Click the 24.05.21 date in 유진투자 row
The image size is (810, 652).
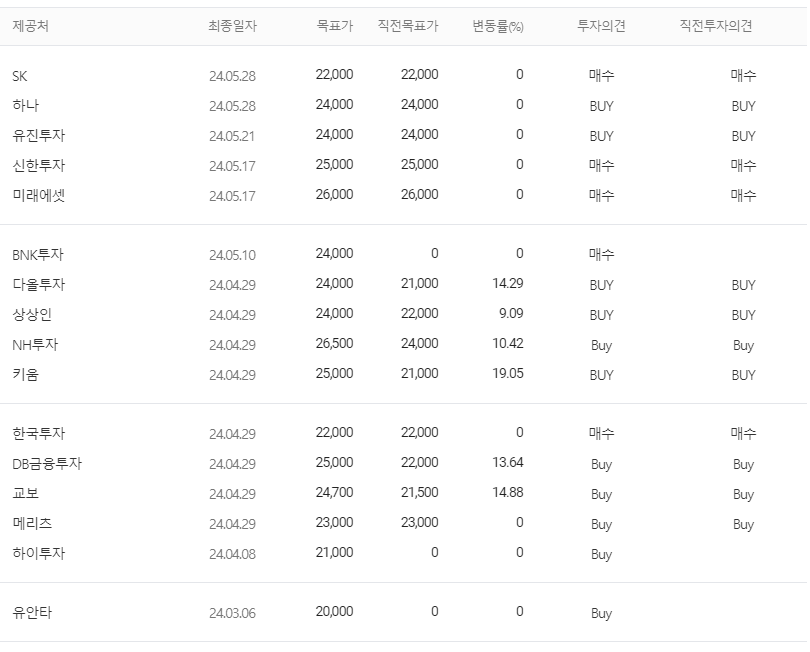[232, 136]
